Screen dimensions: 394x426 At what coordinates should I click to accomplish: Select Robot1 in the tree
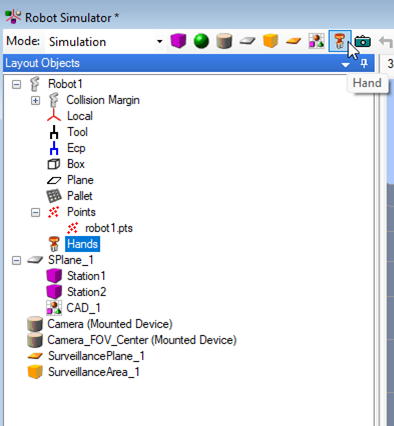pyautogui.click(x=65, y=84)
